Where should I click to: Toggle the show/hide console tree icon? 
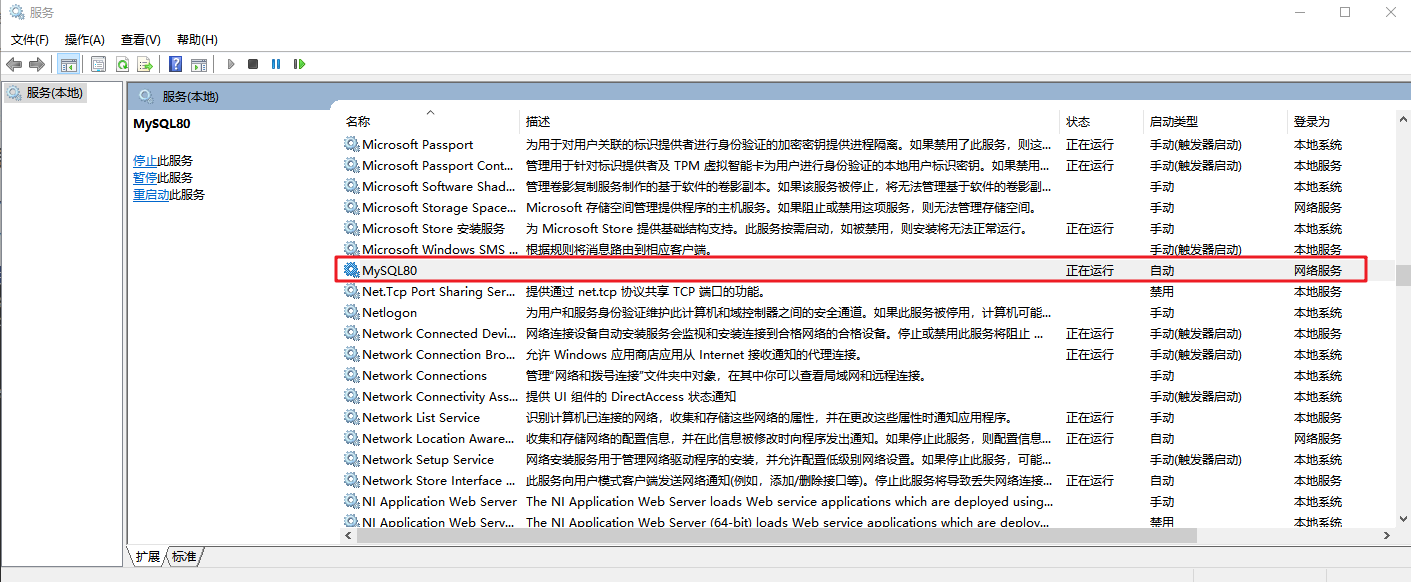69,64
